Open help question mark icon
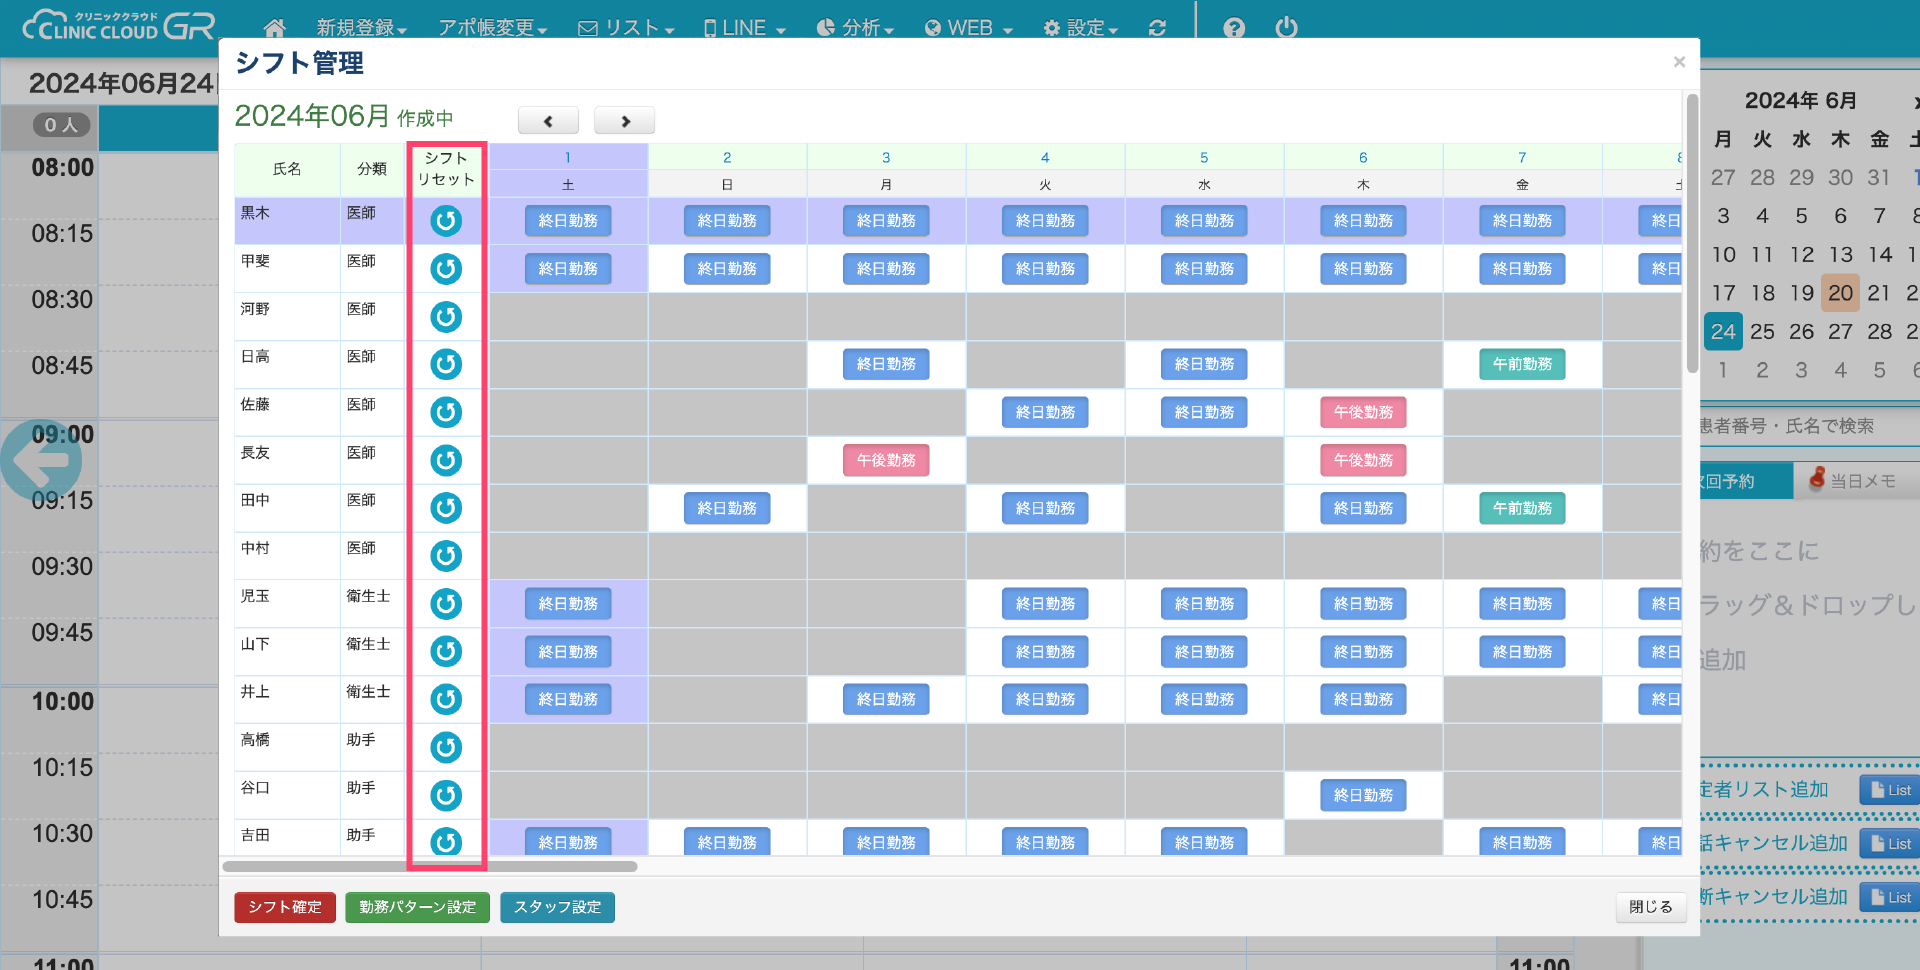1920x970 pixels. 1234,28
